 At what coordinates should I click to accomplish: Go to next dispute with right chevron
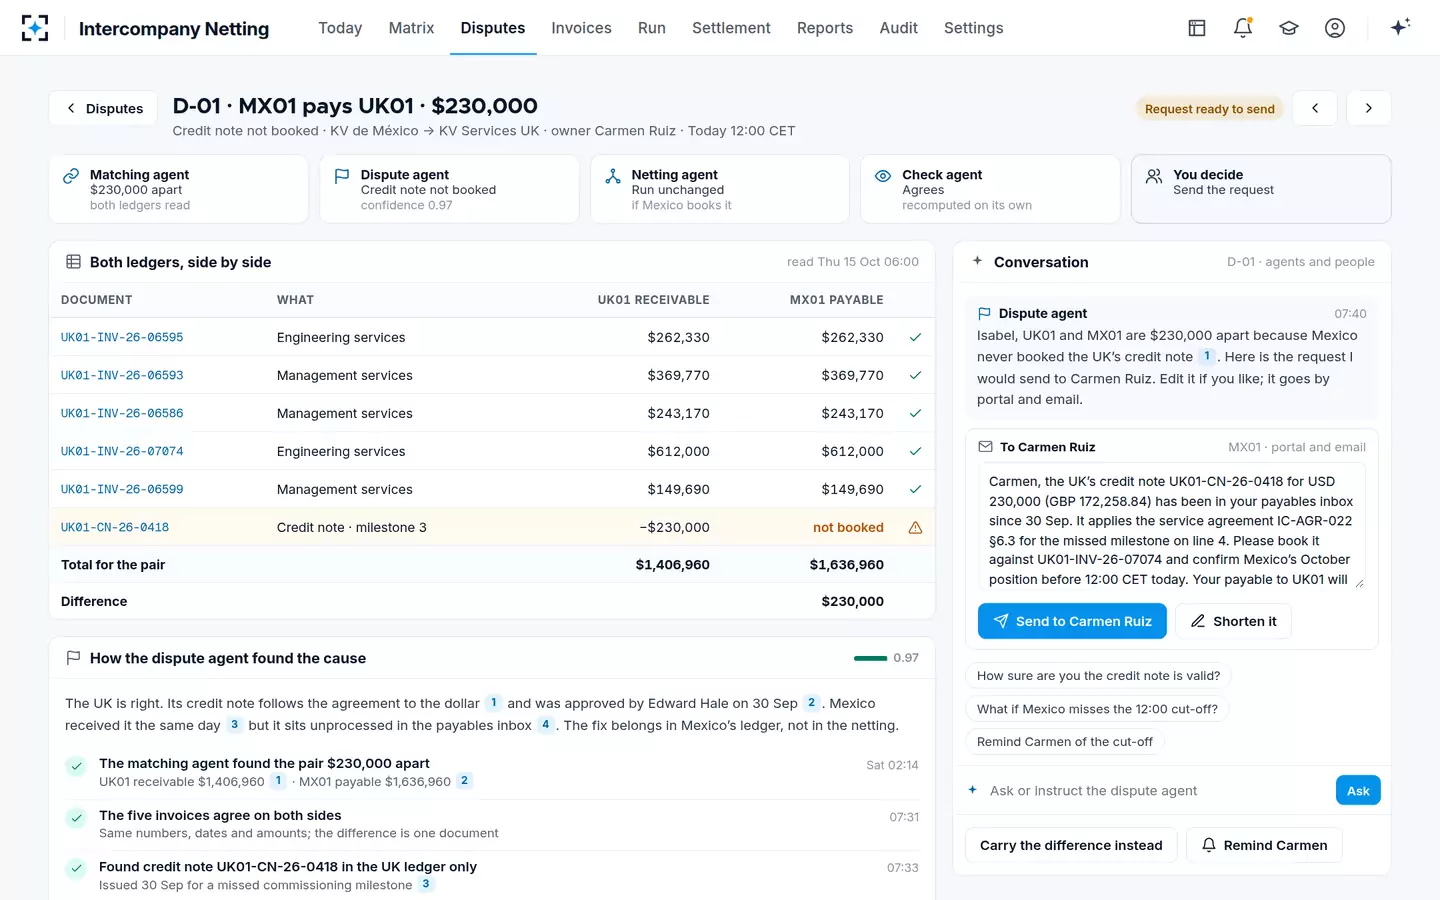1369,108
